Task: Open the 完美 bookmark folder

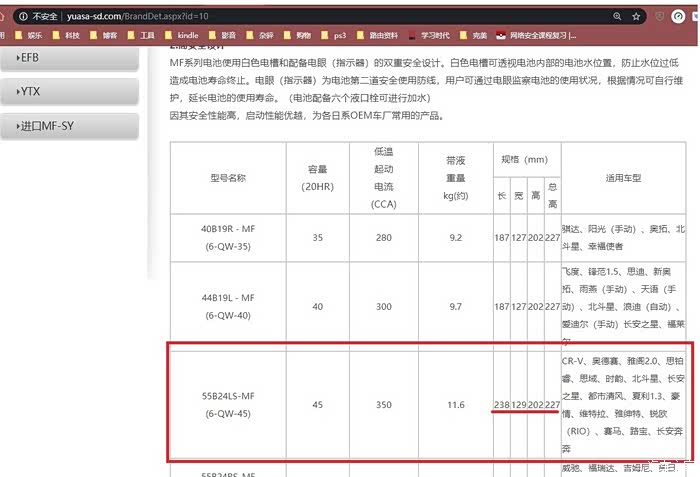Action: (x=474, y=35)
